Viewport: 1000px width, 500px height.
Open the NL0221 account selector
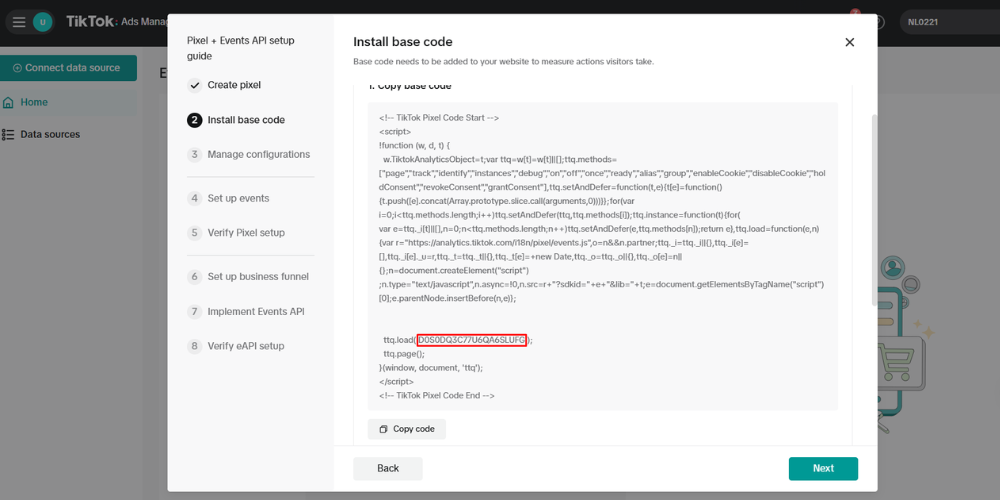click(x=950, y=22)
